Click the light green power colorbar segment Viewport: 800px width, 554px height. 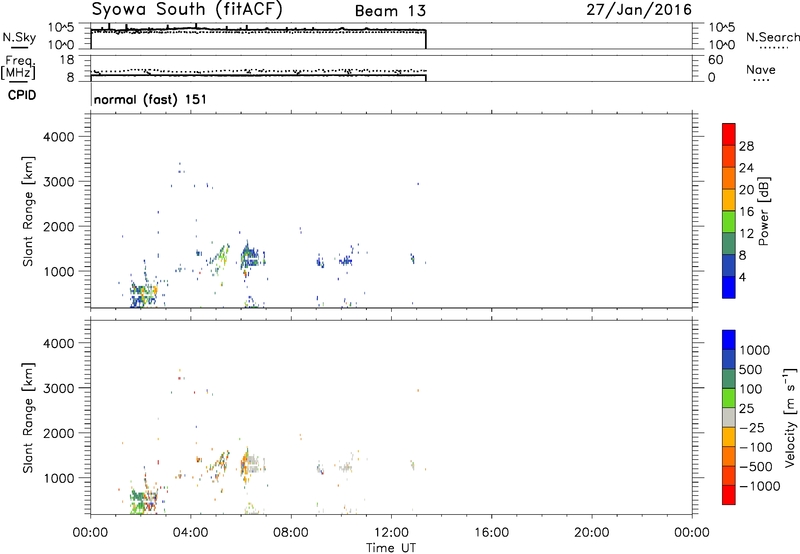[729, 221]
